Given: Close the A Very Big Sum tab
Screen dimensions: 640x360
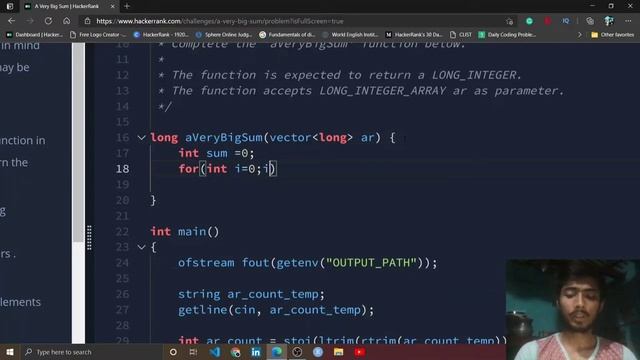Looking at the screenshot, I should 113,6.
